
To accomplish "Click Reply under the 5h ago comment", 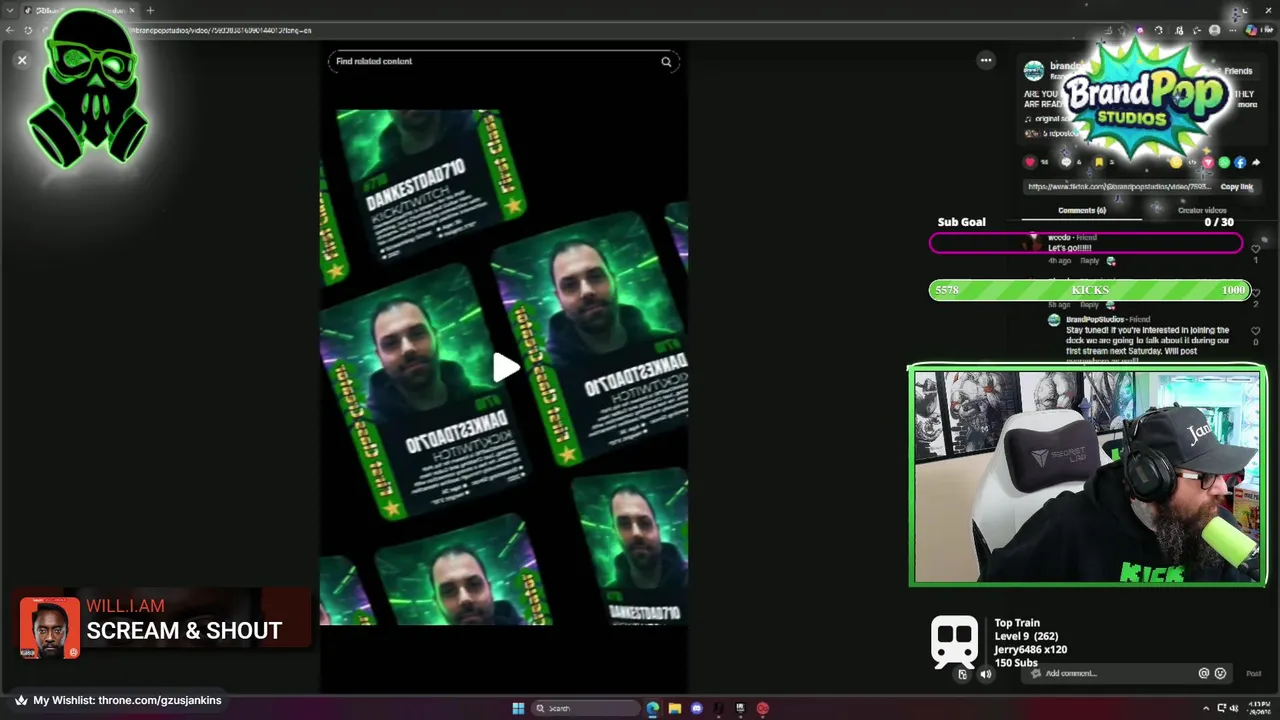I will (x=1089, y=305).
